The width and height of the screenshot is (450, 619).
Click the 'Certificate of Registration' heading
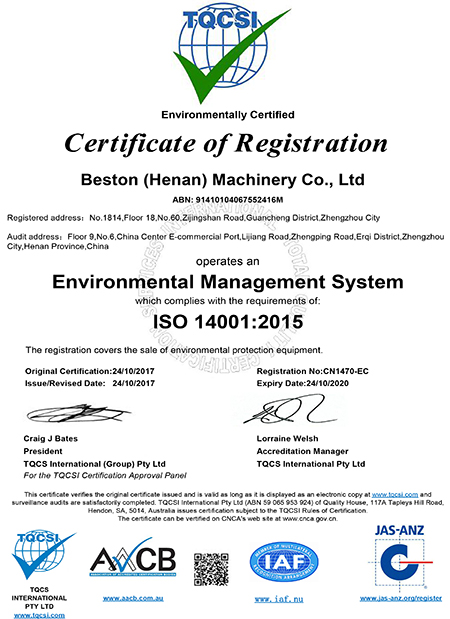click(226, 143)
